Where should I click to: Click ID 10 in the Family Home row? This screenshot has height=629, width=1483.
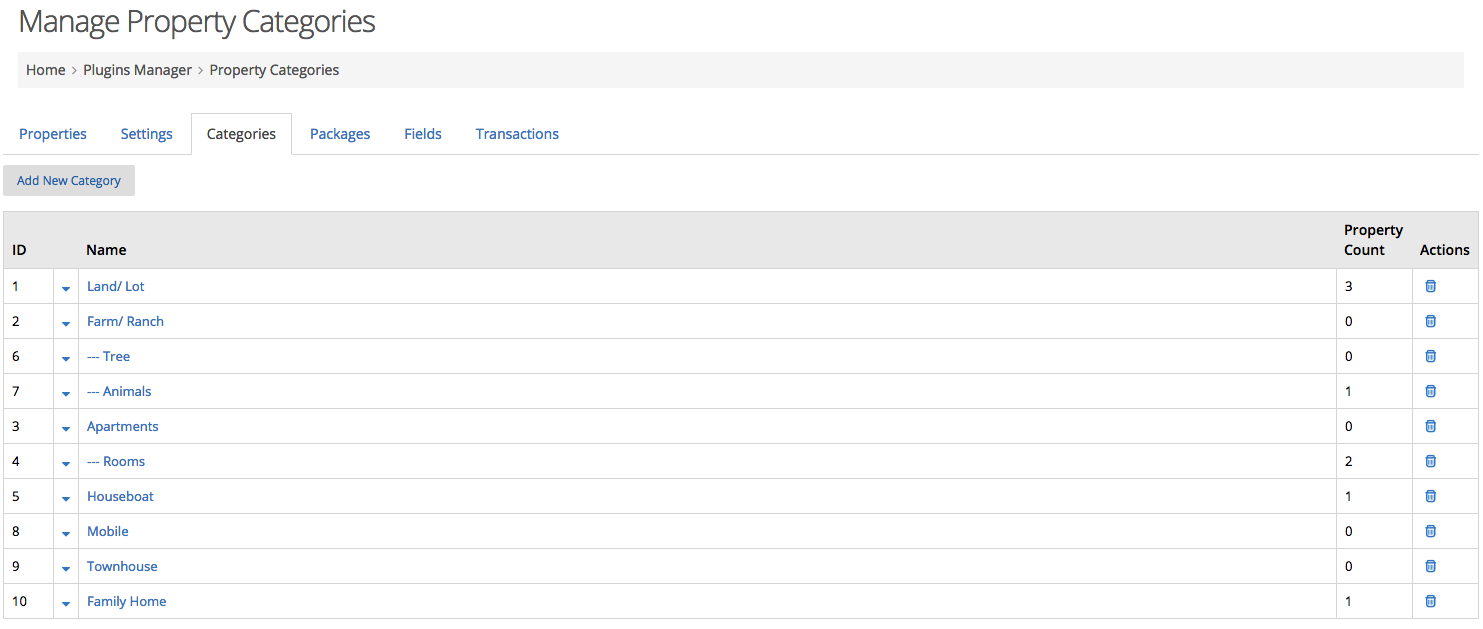pos(19,601)
